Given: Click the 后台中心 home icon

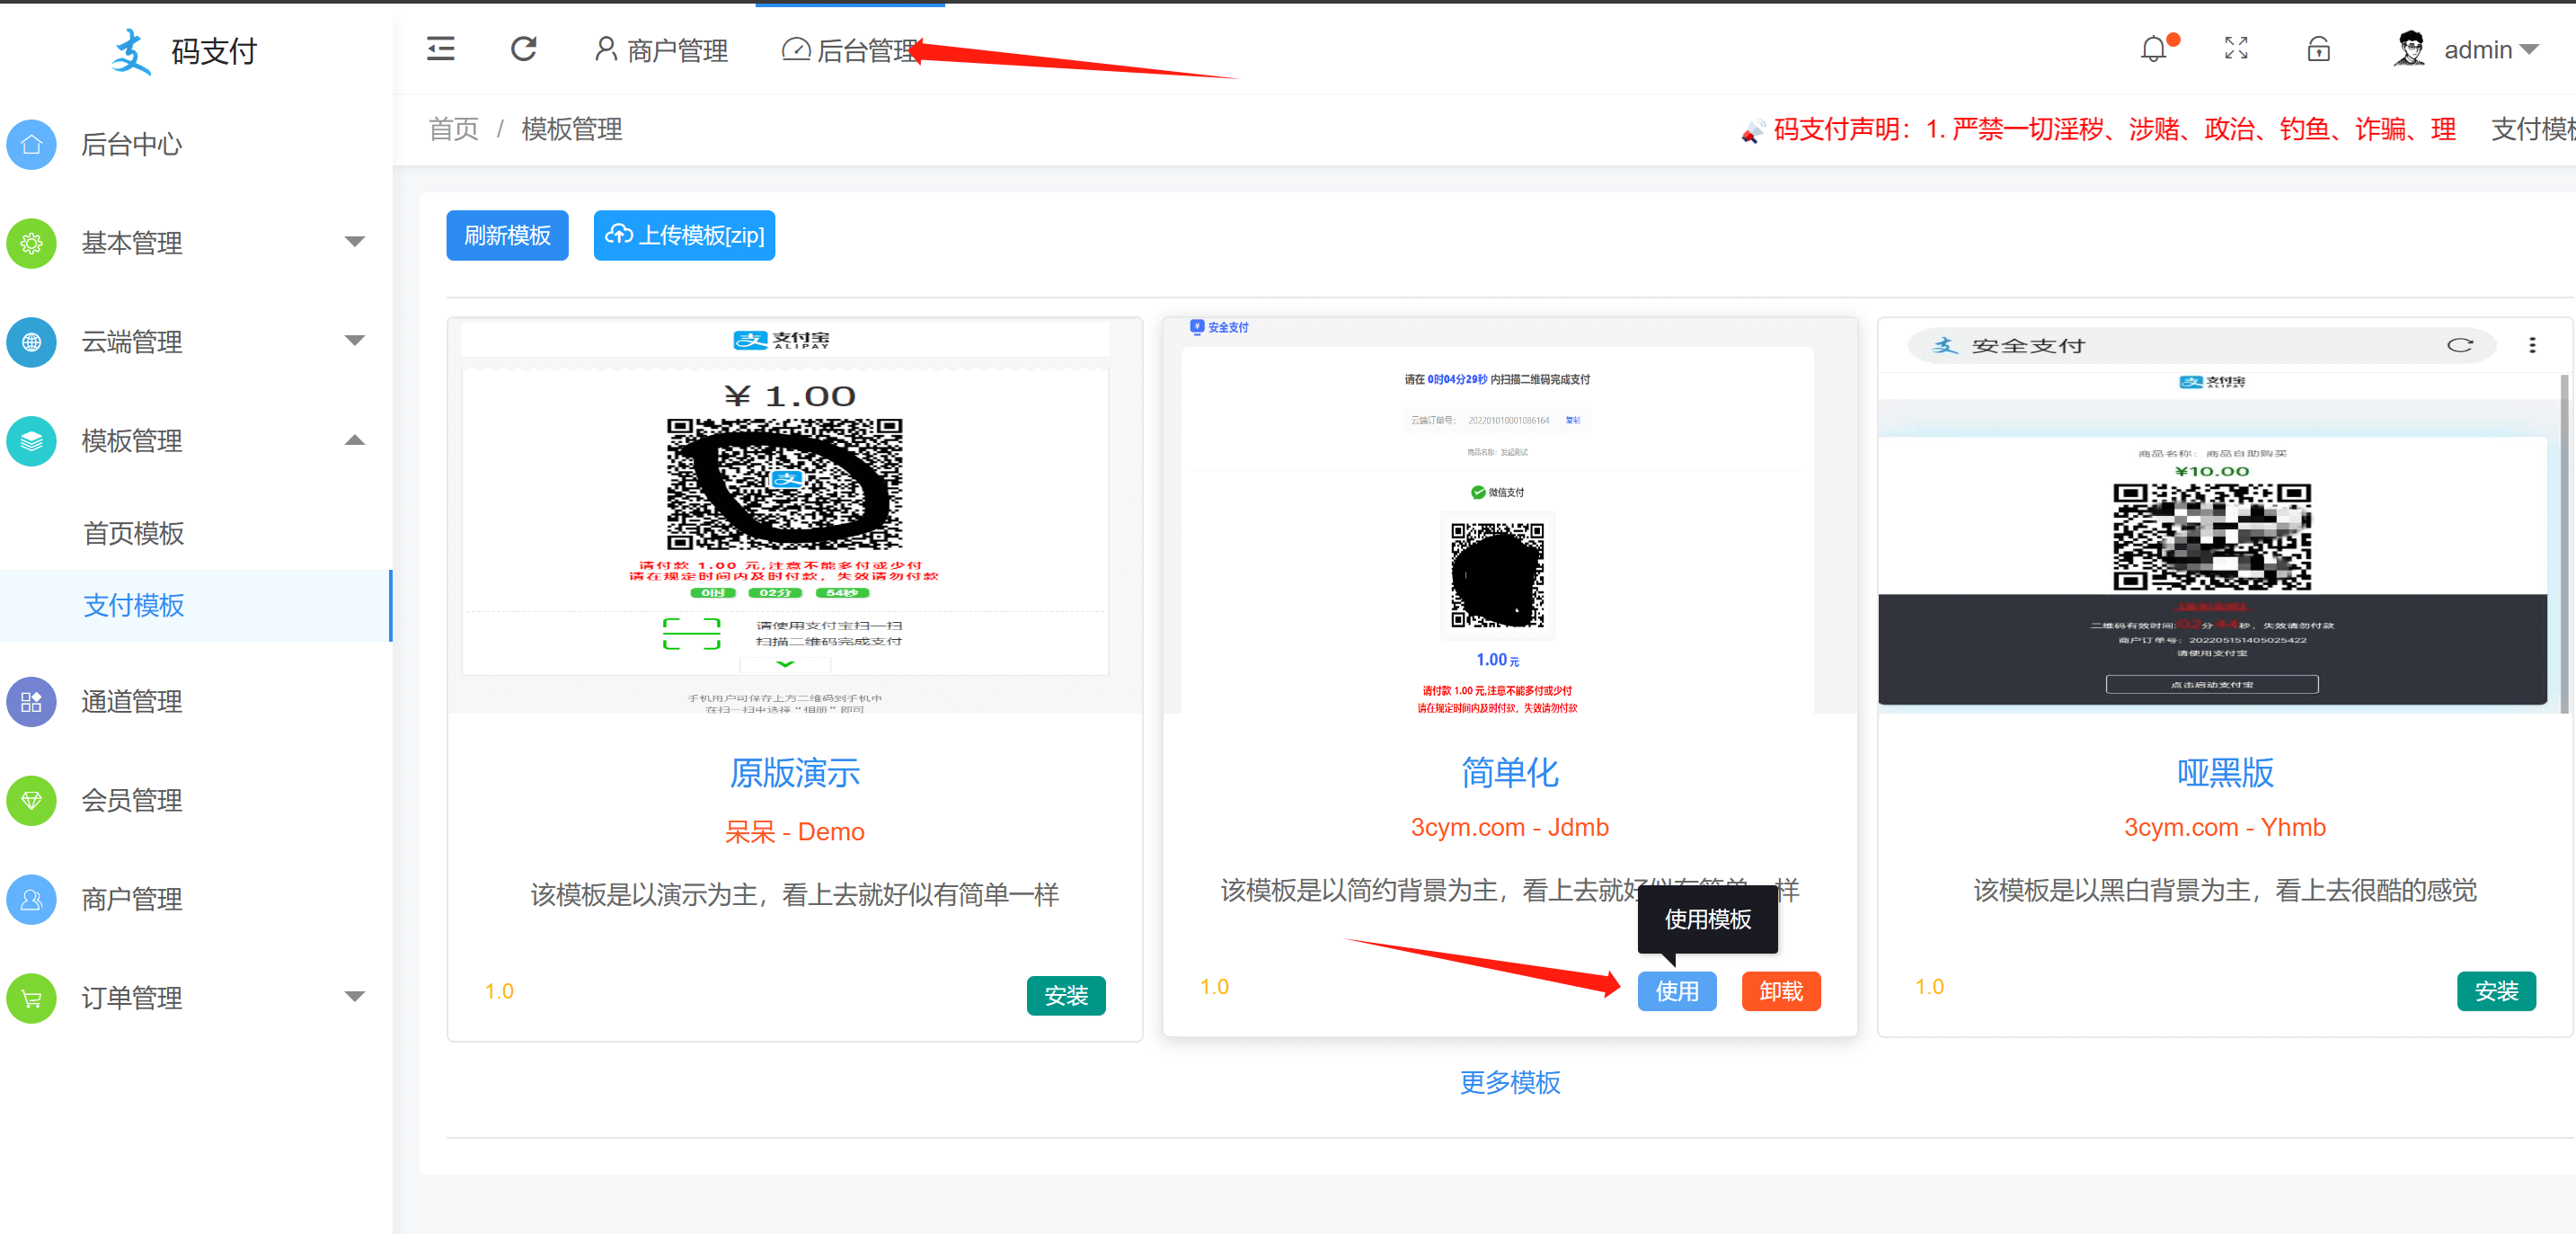Looking at the screenshot, I should pos(32,144).
